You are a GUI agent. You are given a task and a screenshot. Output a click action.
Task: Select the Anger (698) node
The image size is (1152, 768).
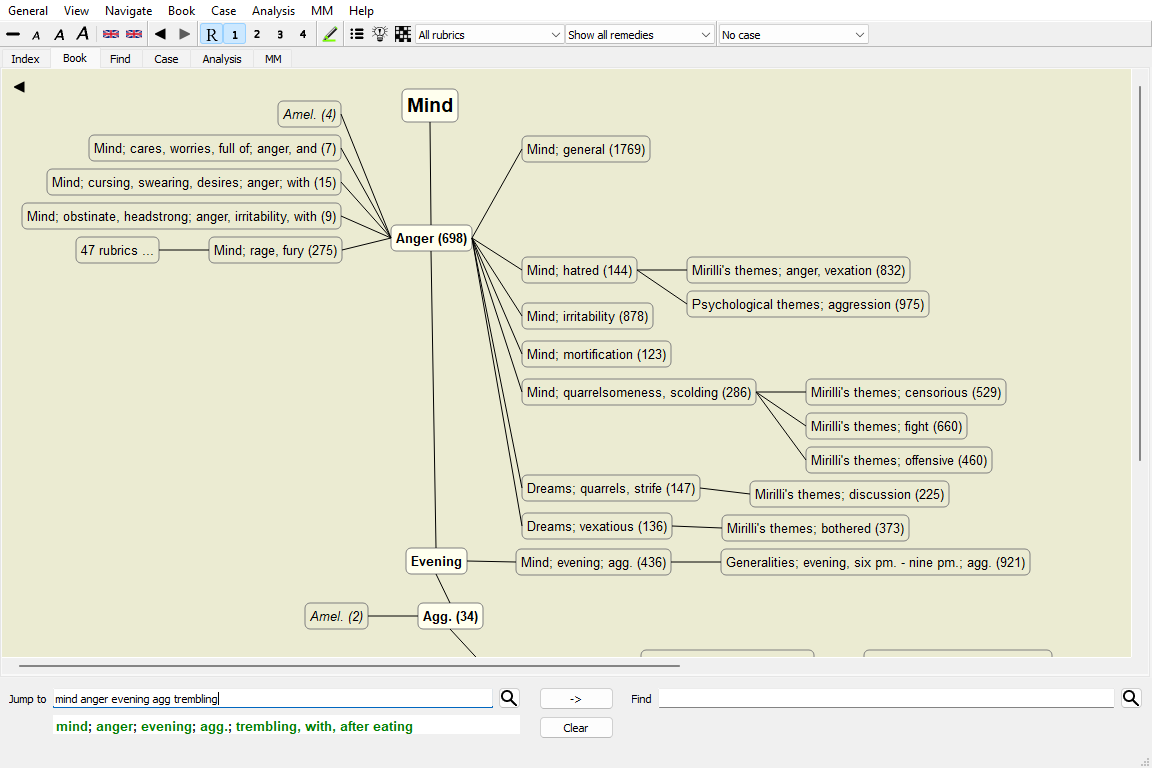tap(431, 238)
